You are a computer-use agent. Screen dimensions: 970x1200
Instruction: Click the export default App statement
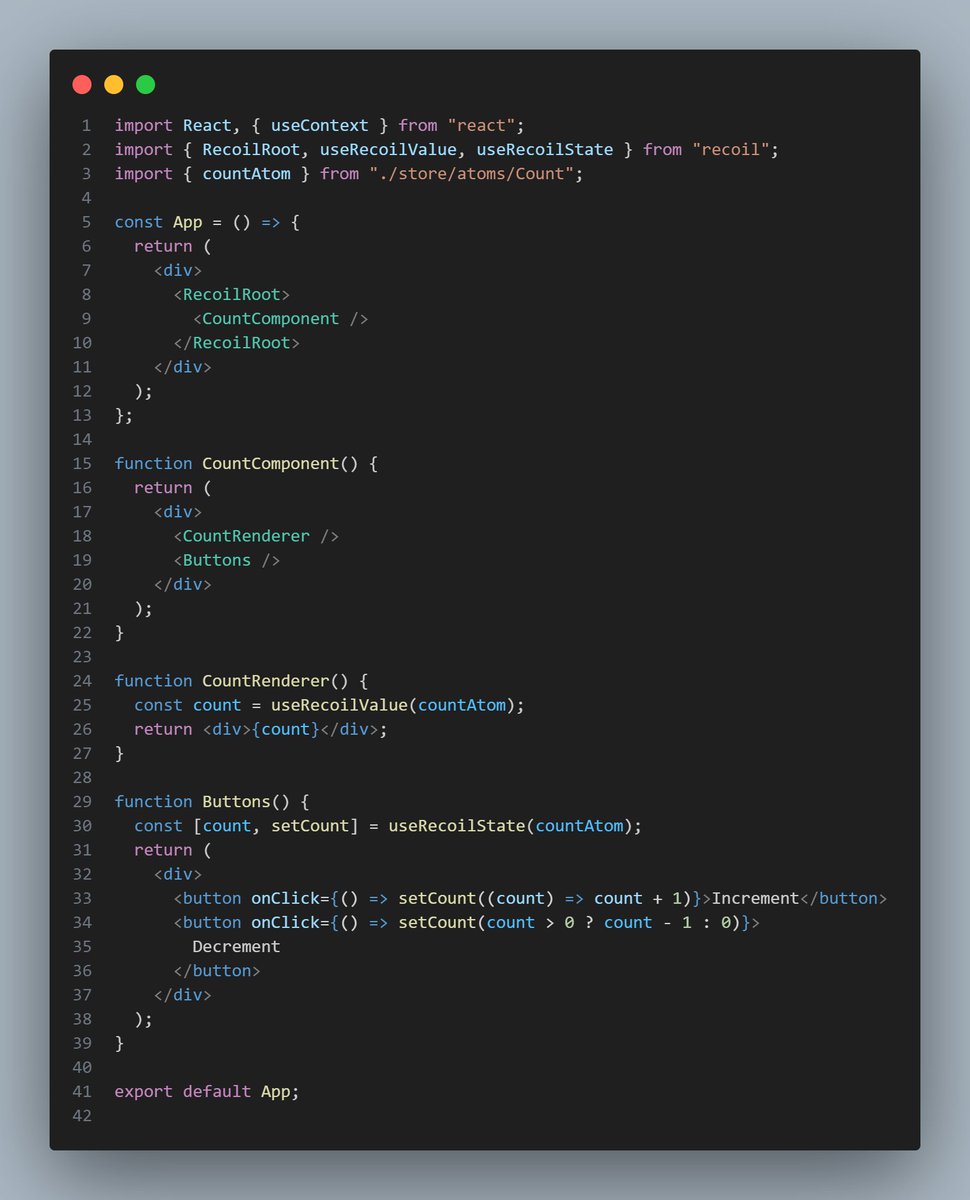(205, 1091)
